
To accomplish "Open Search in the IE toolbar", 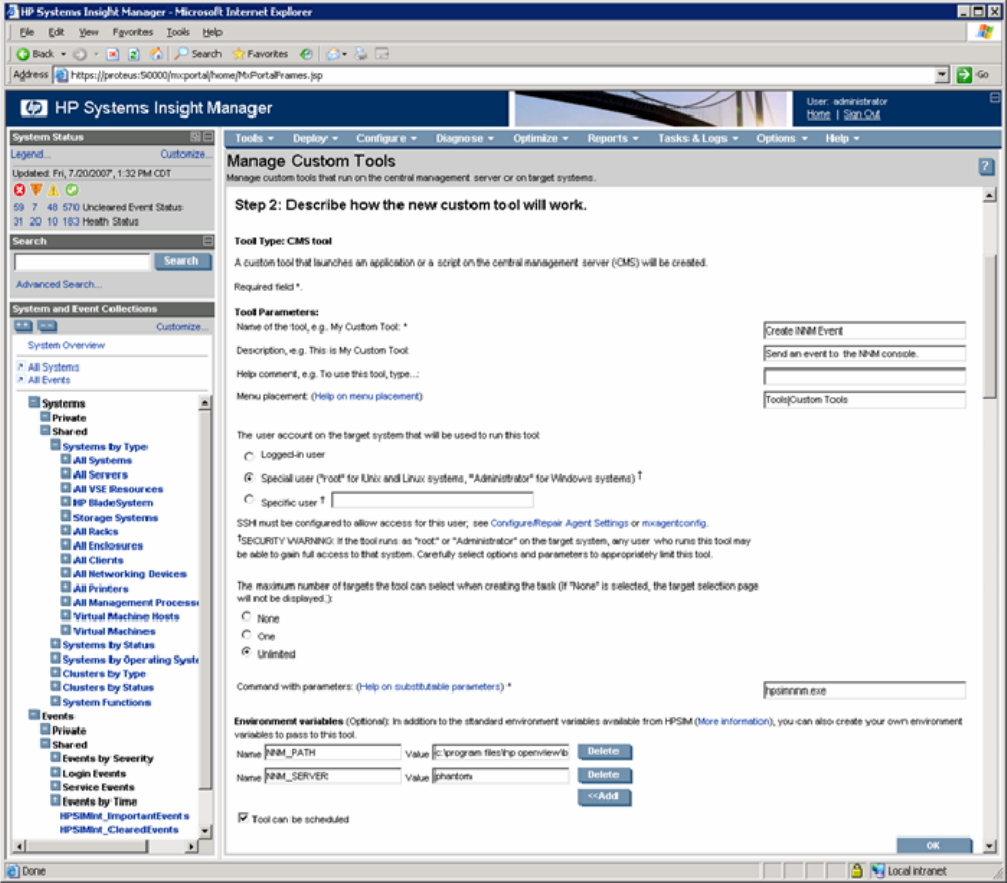I will [x=198, y=54].
